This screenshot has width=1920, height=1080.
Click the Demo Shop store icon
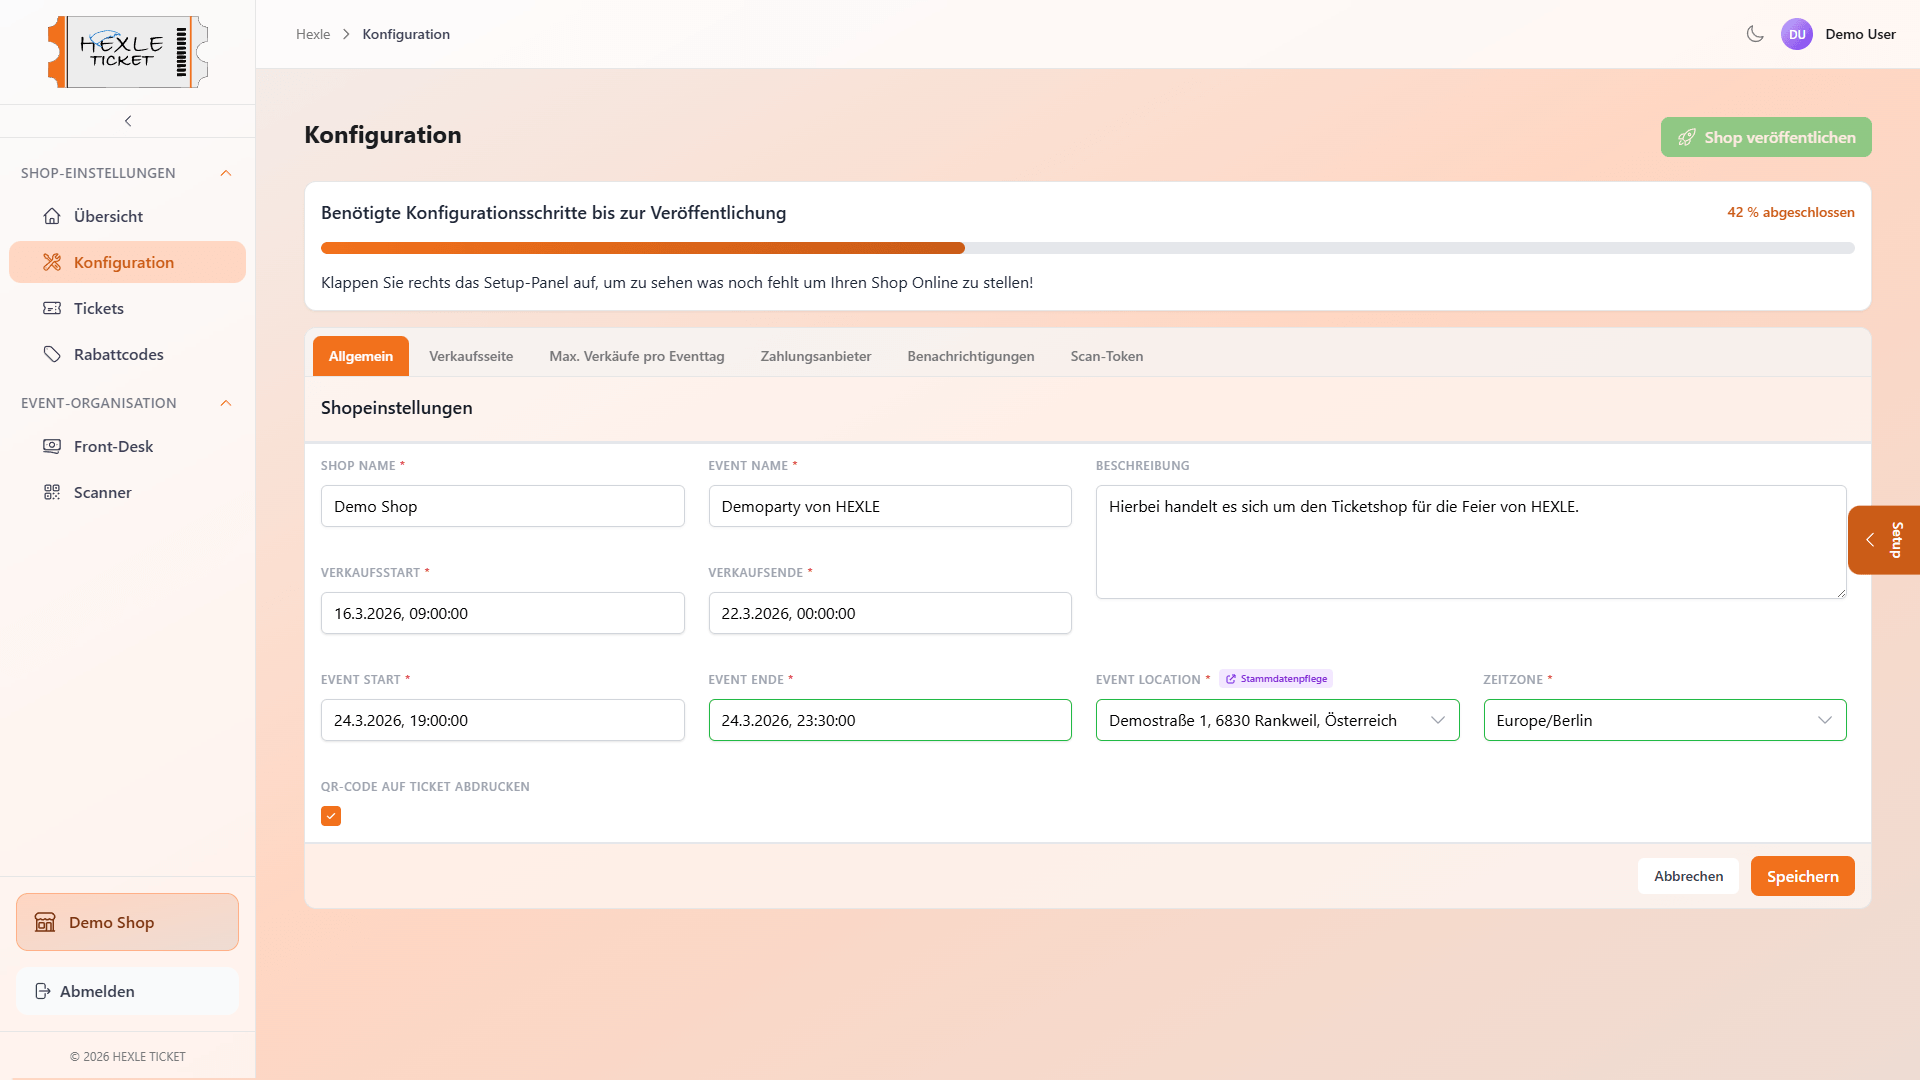click(45, 922)
